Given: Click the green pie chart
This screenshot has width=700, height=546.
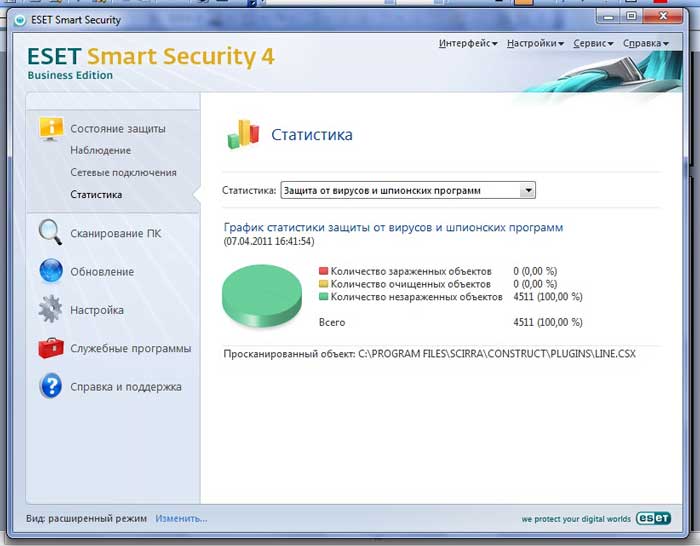Looking at the screenshot, I should [262, 296].
